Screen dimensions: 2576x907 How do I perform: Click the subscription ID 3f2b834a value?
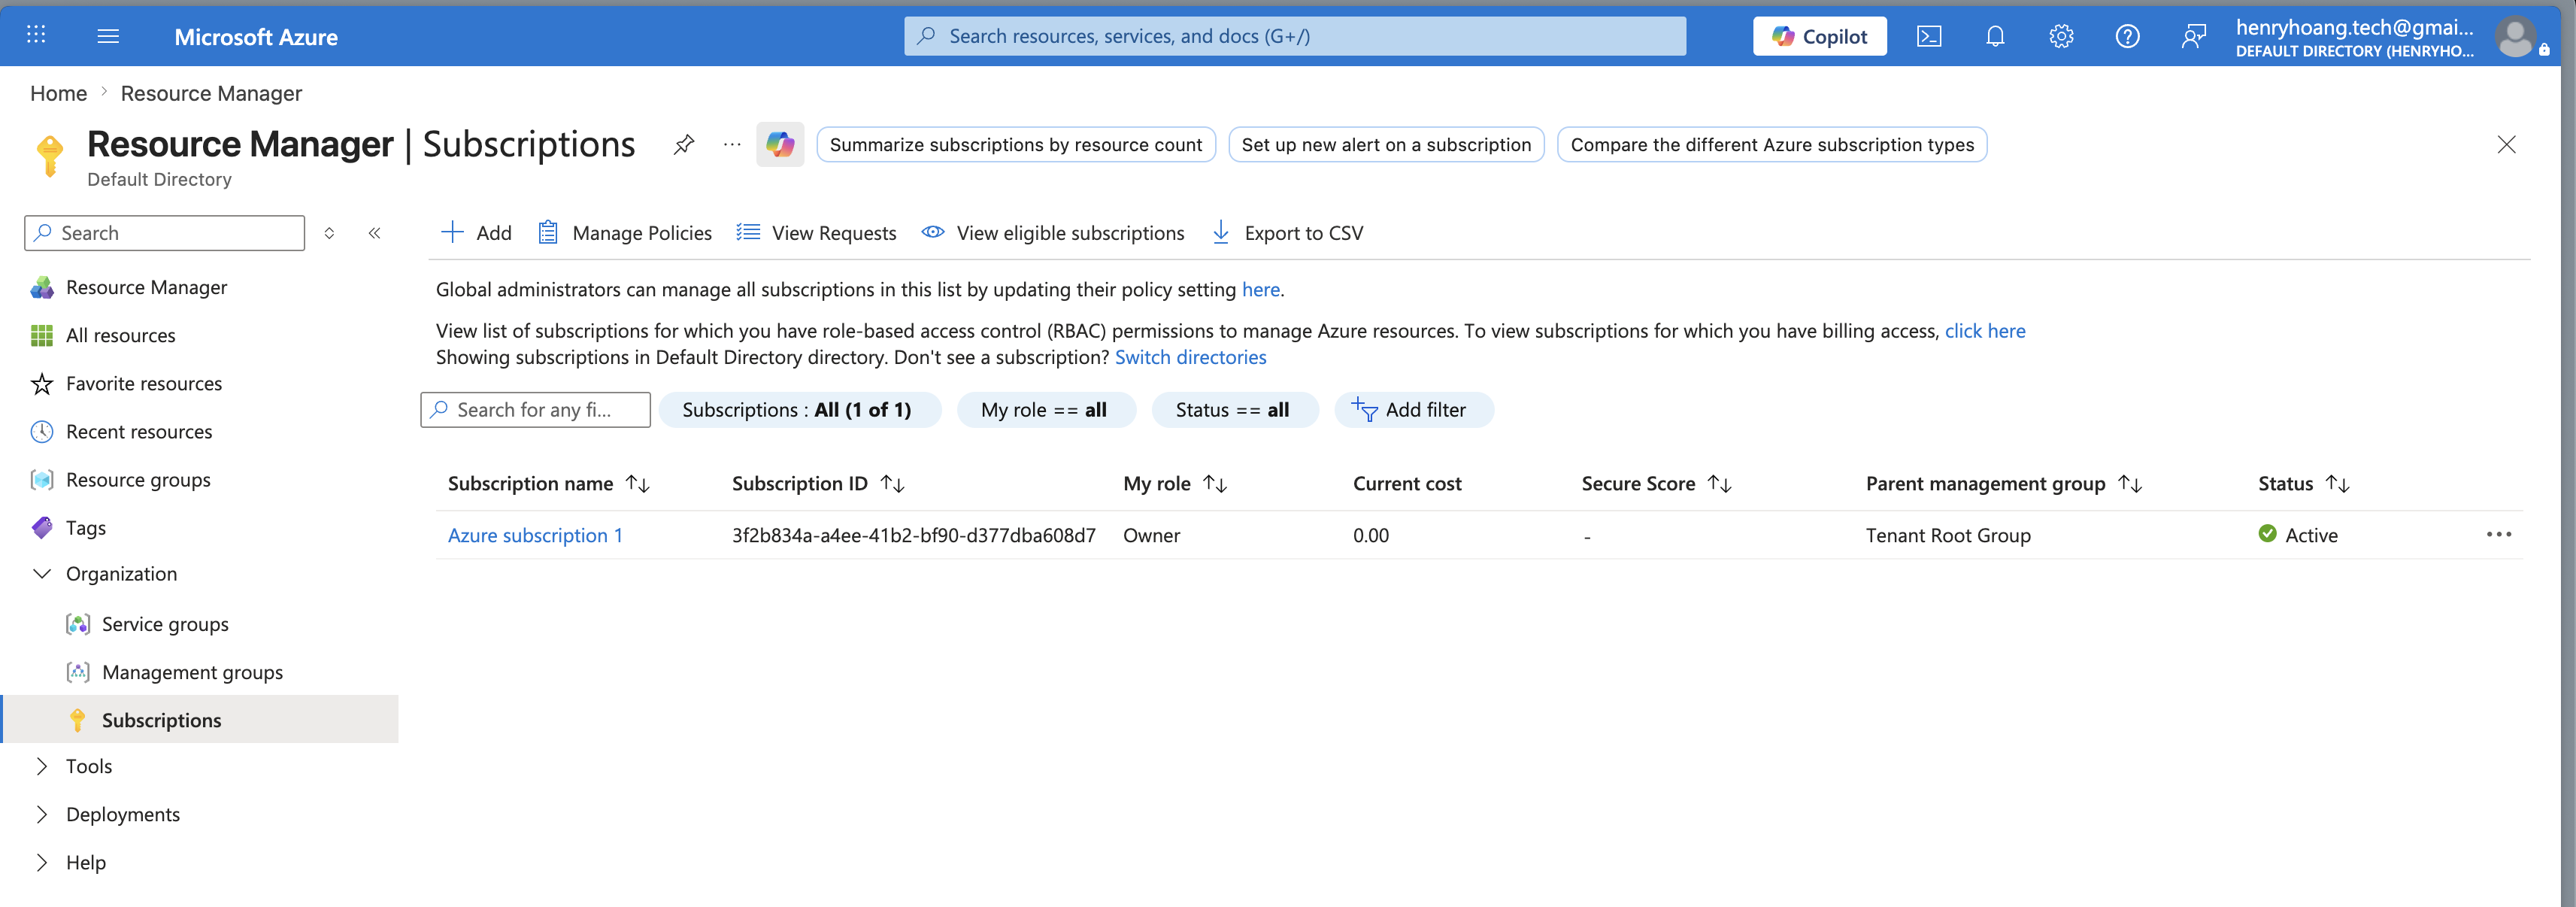[914, 535]
